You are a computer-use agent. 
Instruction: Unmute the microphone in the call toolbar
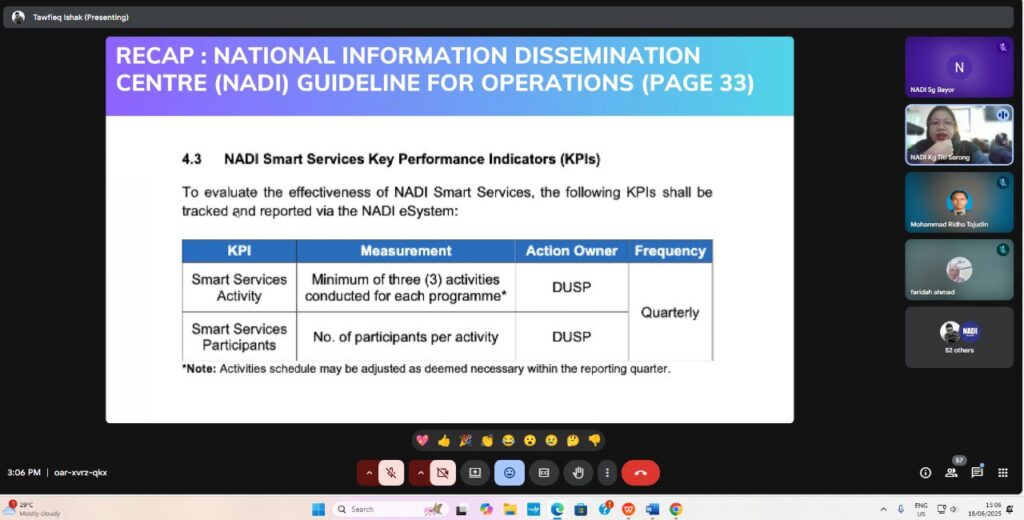(393, 472)
